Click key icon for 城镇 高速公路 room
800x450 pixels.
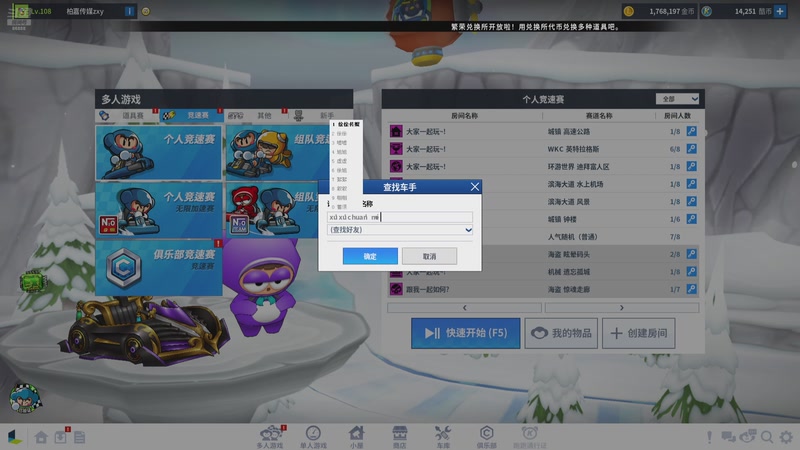pyautogui.click(x=691, y=131)
